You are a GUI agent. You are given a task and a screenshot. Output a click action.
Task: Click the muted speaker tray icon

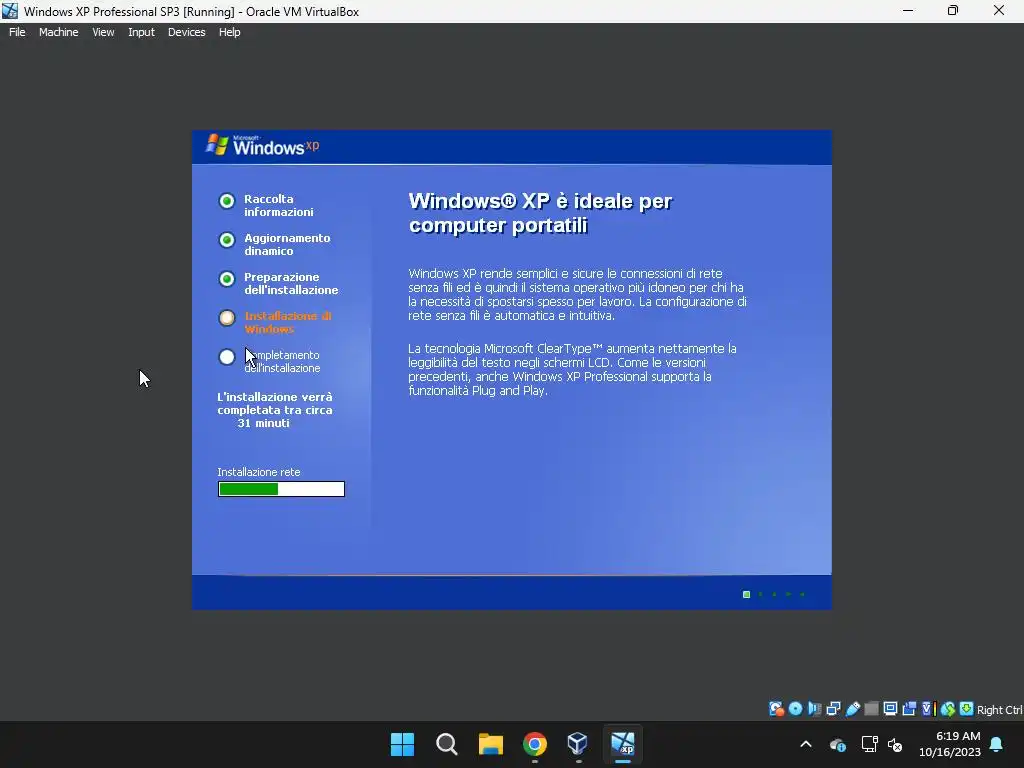click(x=895, y=744)
